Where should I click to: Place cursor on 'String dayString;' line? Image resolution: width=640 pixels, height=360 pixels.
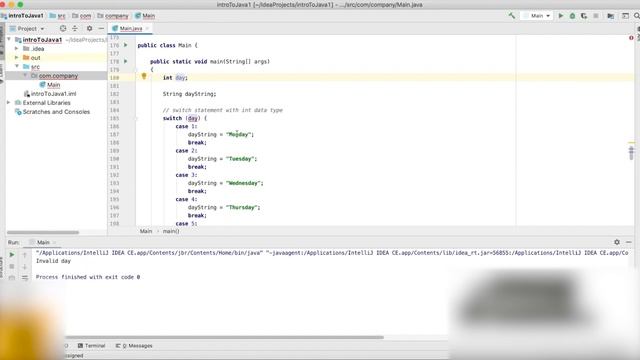pyautogui.click(x=189, y=94)
